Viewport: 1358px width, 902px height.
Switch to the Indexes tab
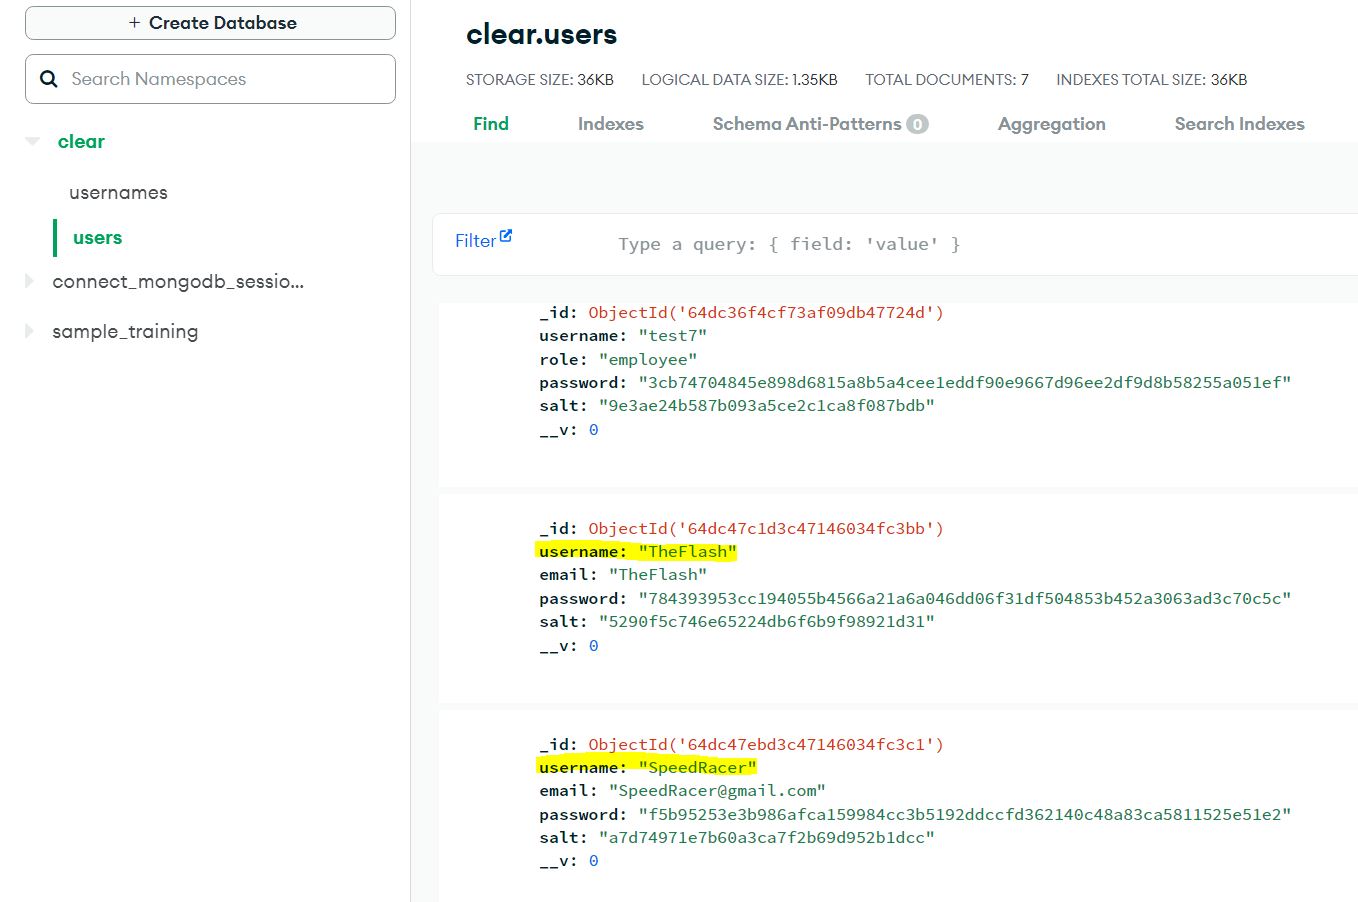click(x=610, y=124)
